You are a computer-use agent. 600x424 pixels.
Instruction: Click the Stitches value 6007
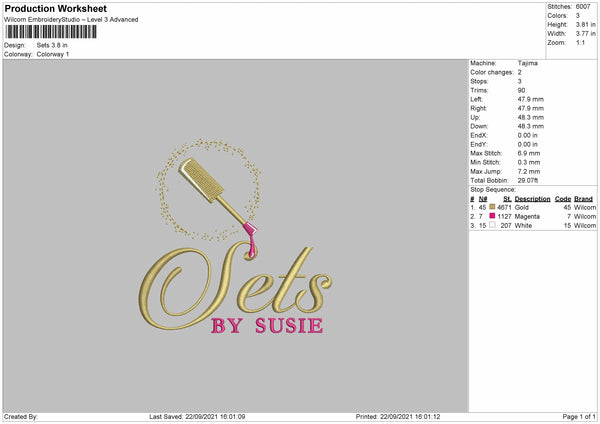coord(583,7)
